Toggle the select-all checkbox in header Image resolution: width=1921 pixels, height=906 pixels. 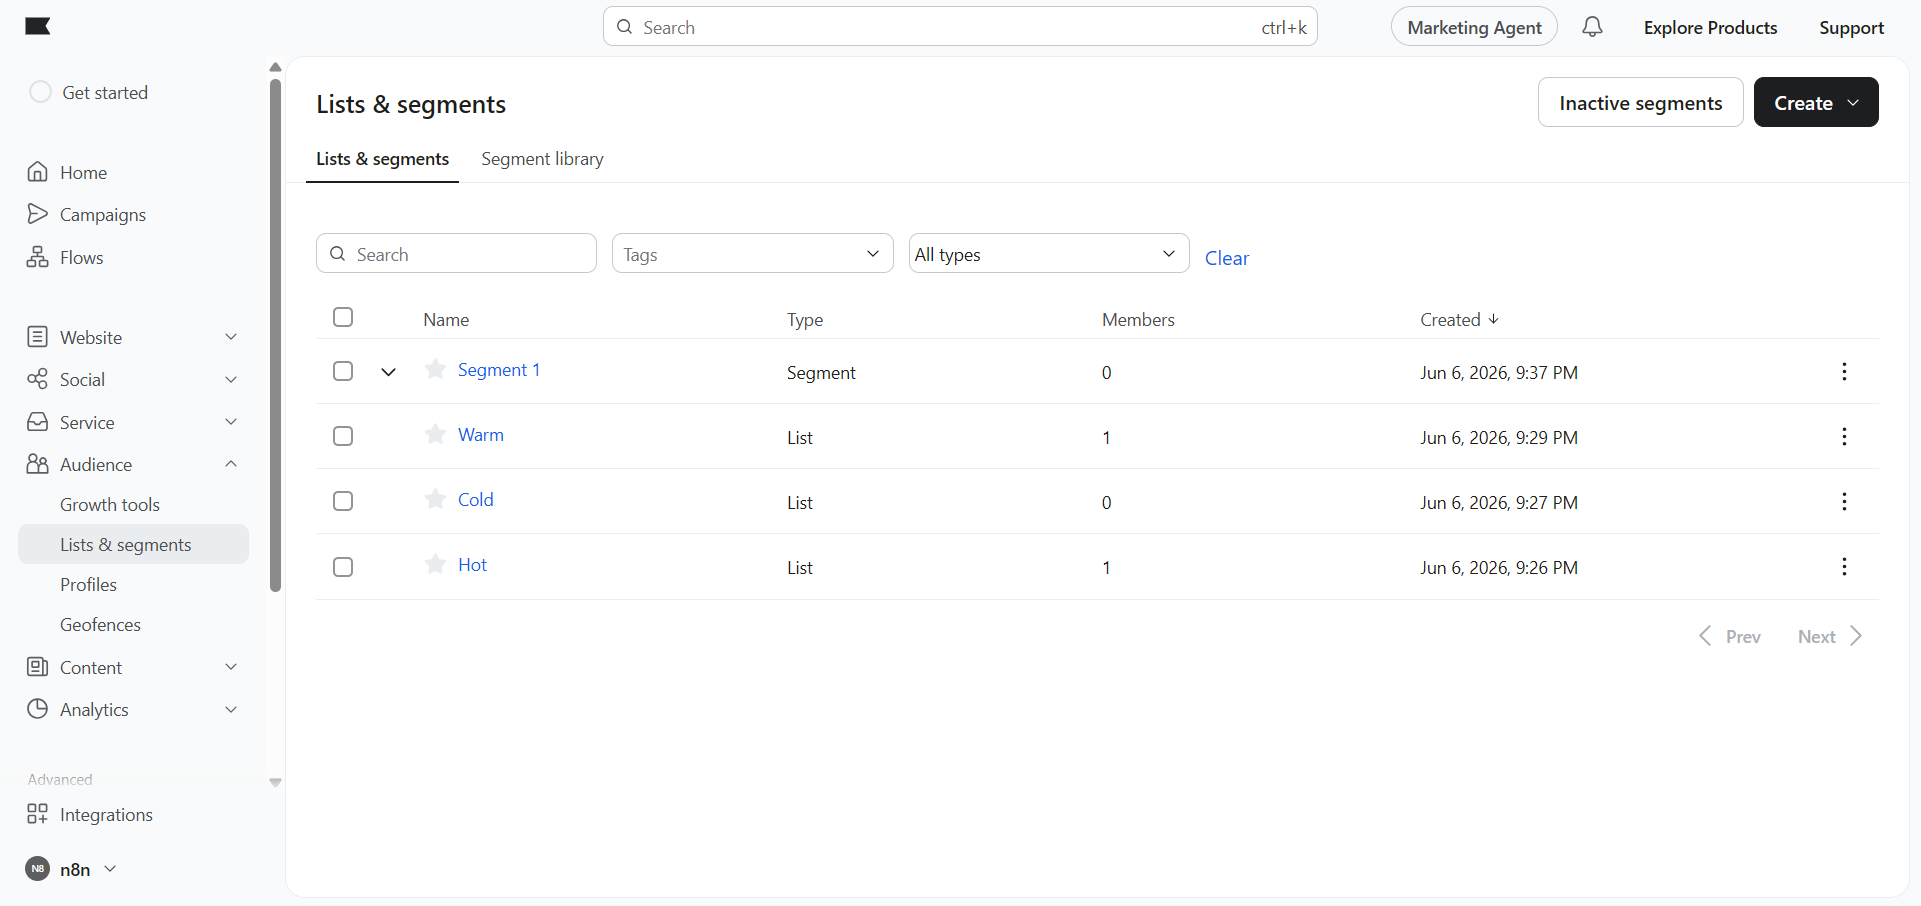[343, 317]
